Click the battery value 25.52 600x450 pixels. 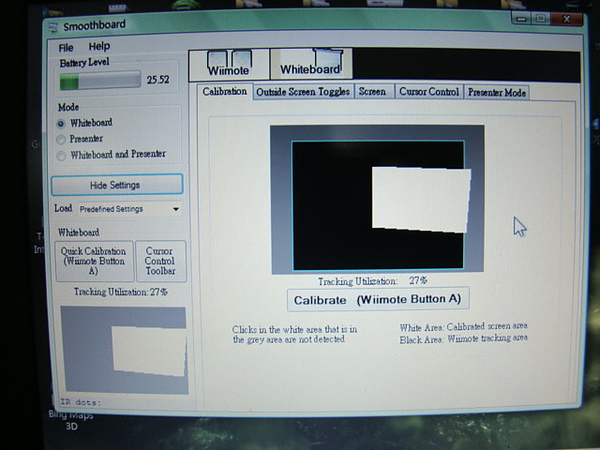click(x=158, y=80)
